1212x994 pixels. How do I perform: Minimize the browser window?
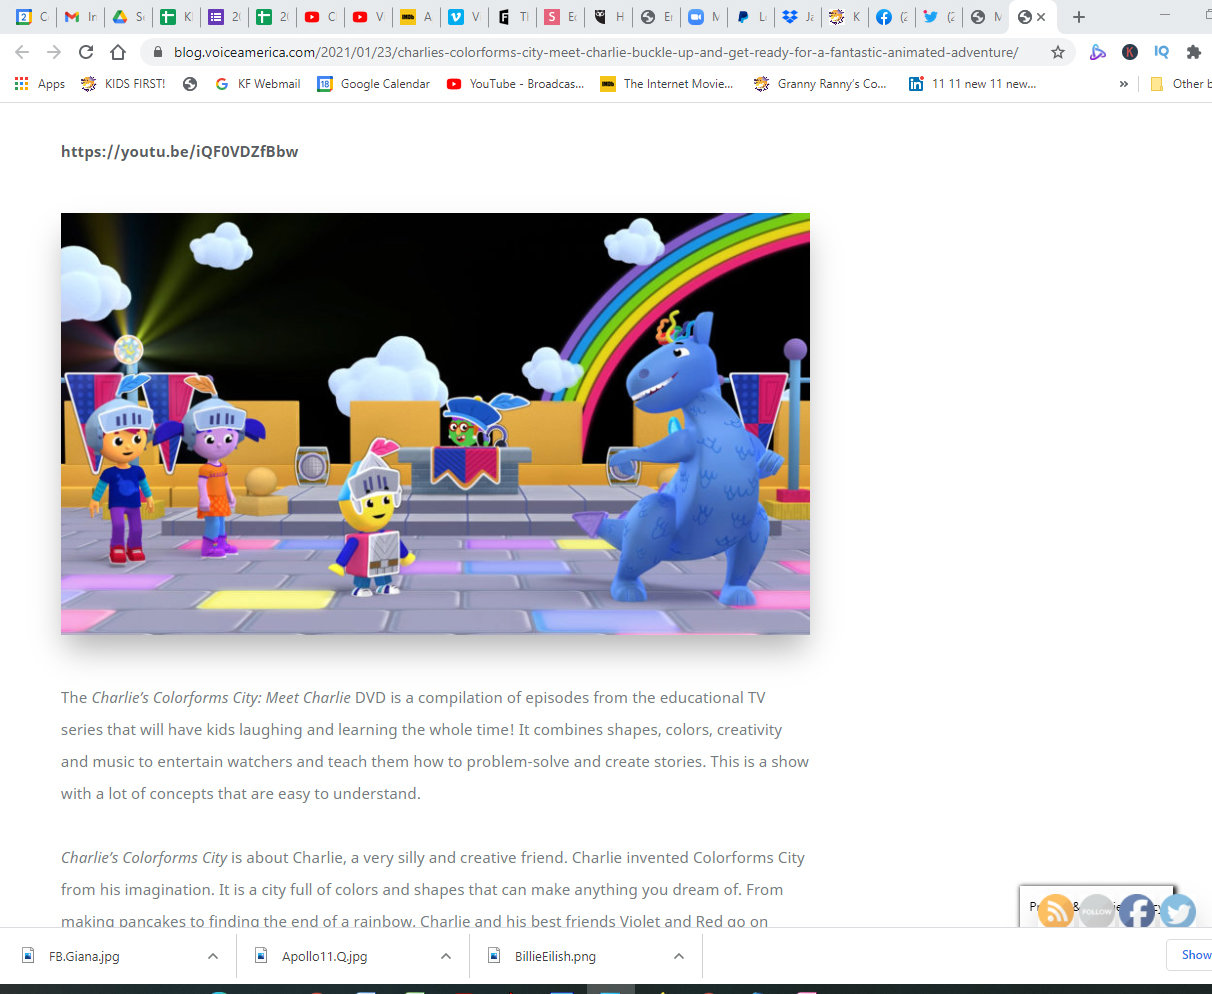click(1165, 16)
